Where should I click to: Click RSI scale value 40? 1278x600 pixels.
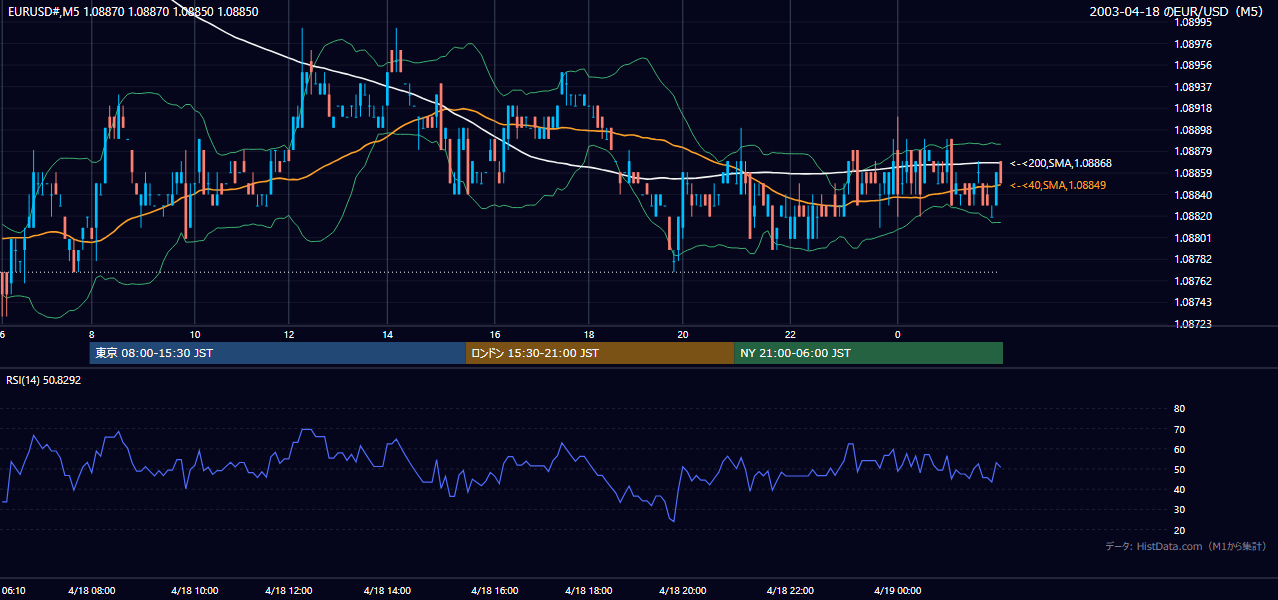click(1179, 490)
